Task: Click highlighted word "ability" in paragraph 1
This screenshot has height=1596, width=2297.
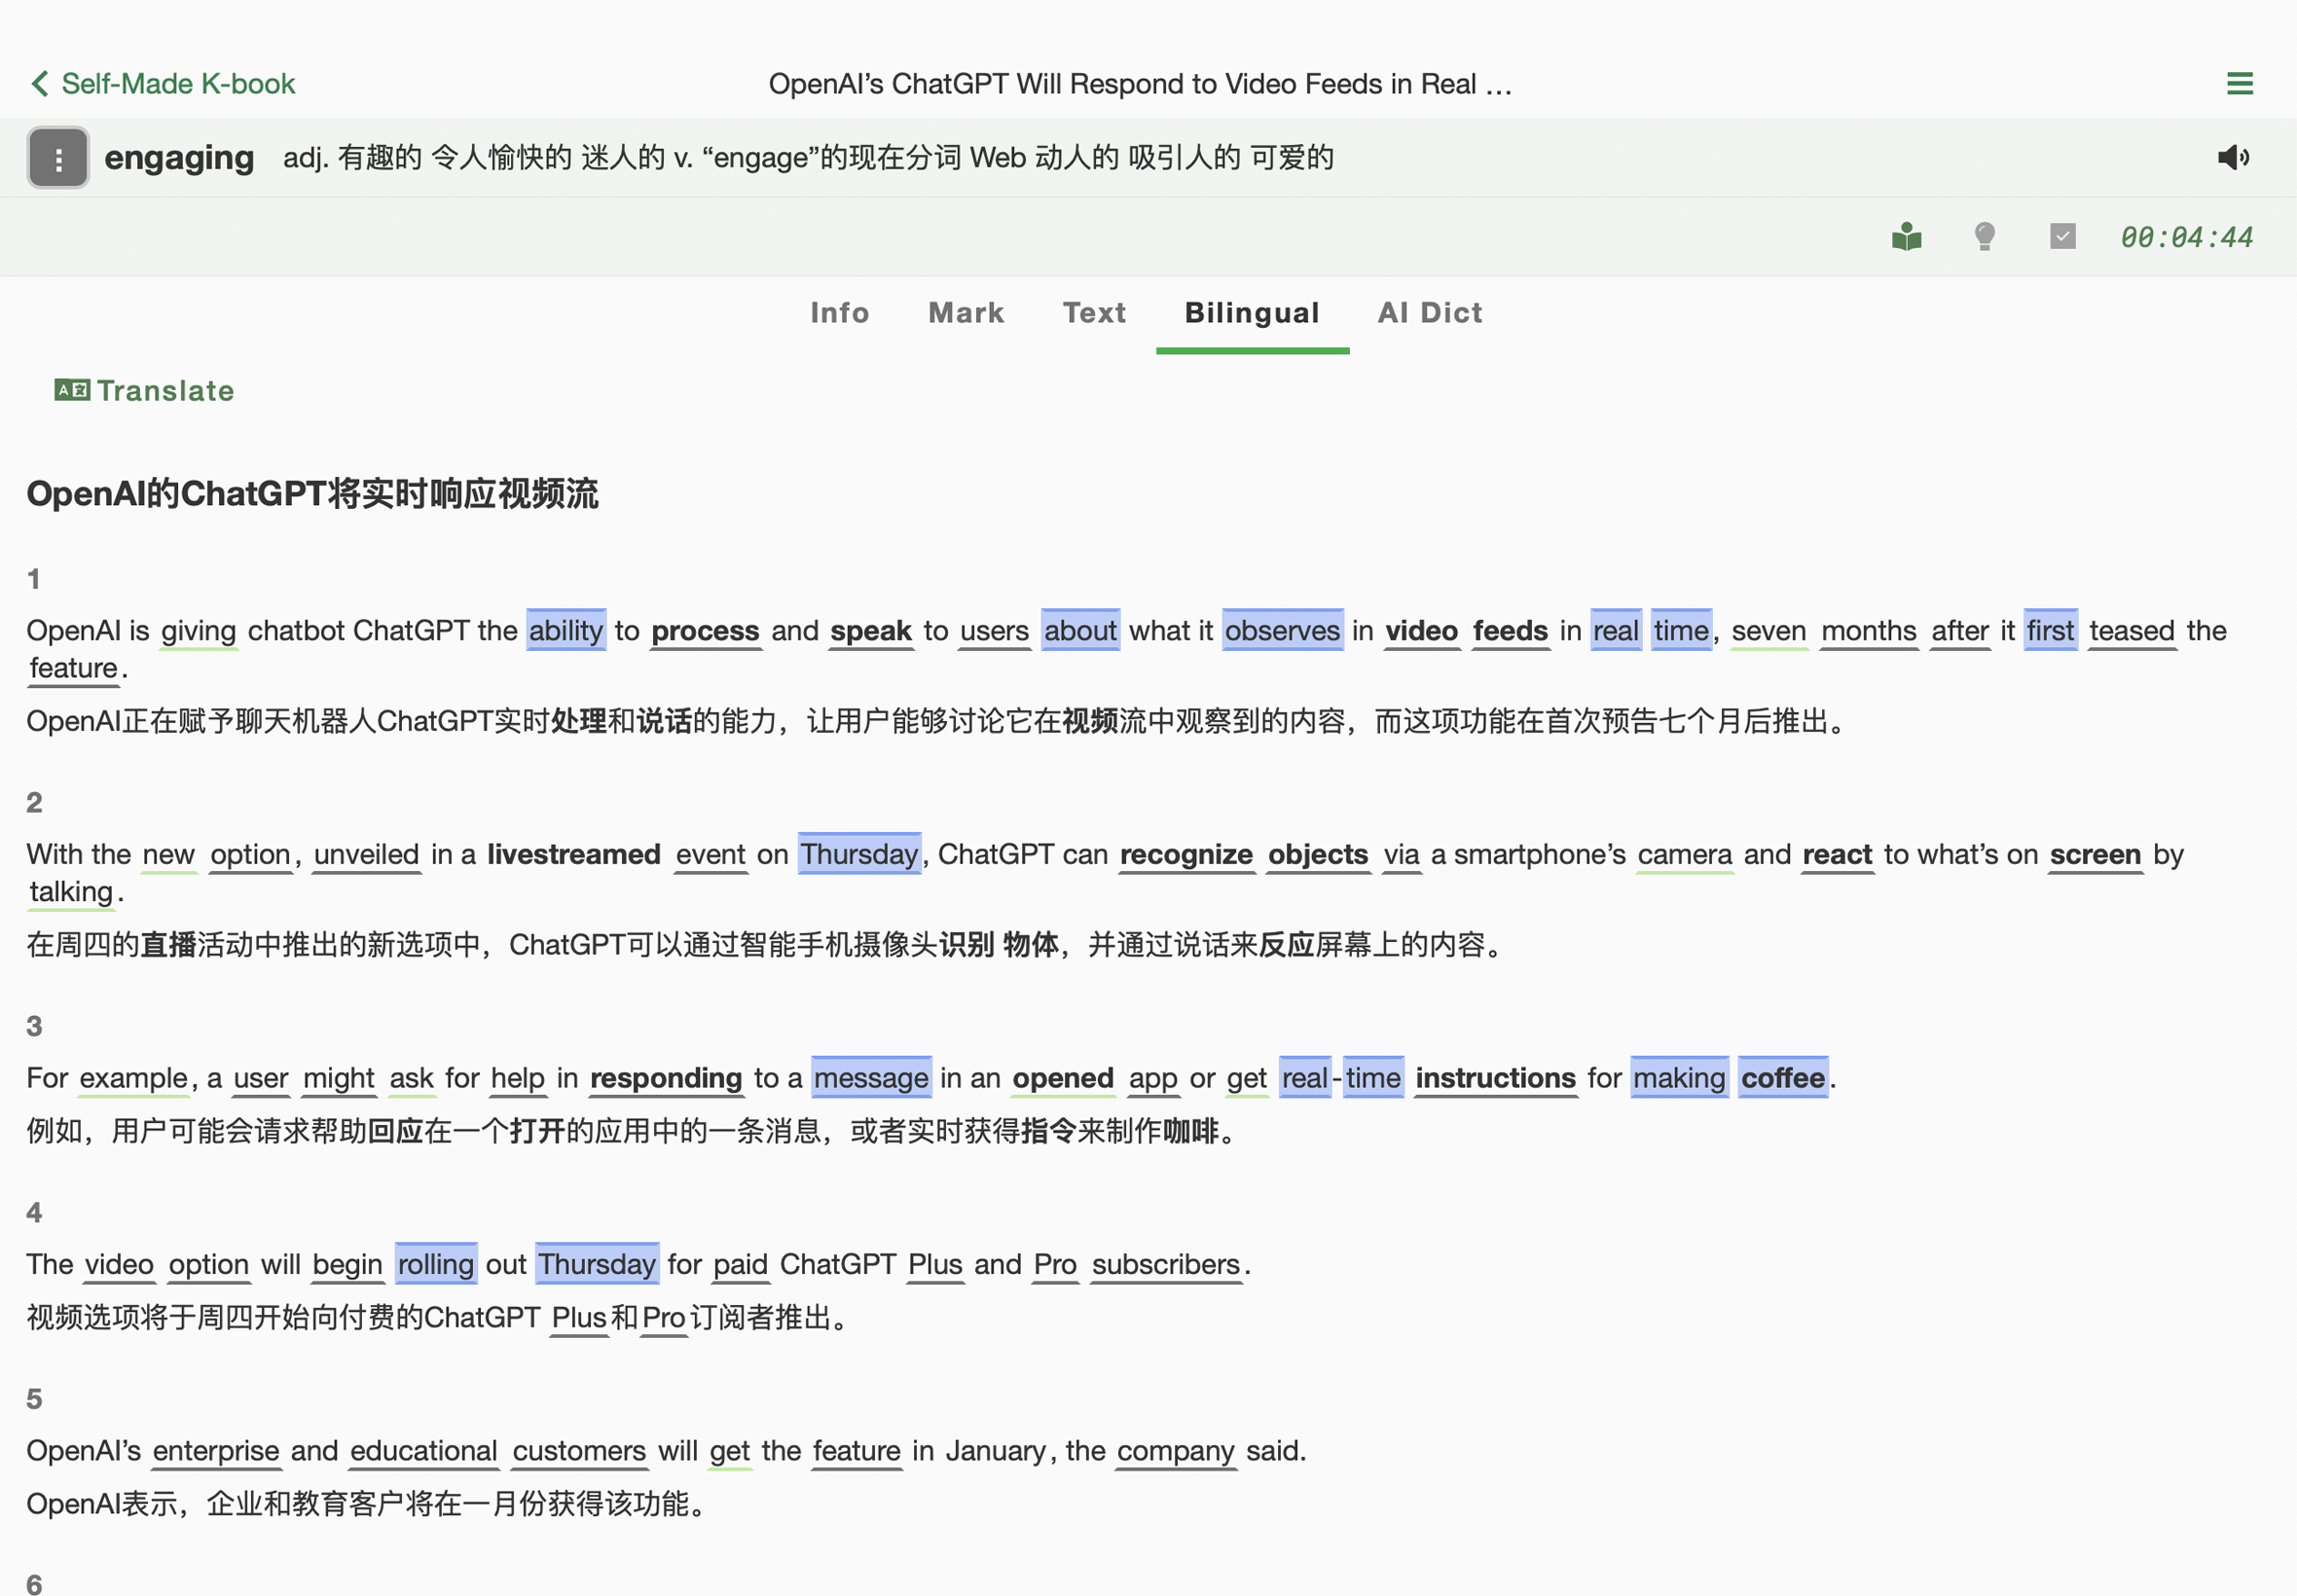Action: click(x=566, y=631)
